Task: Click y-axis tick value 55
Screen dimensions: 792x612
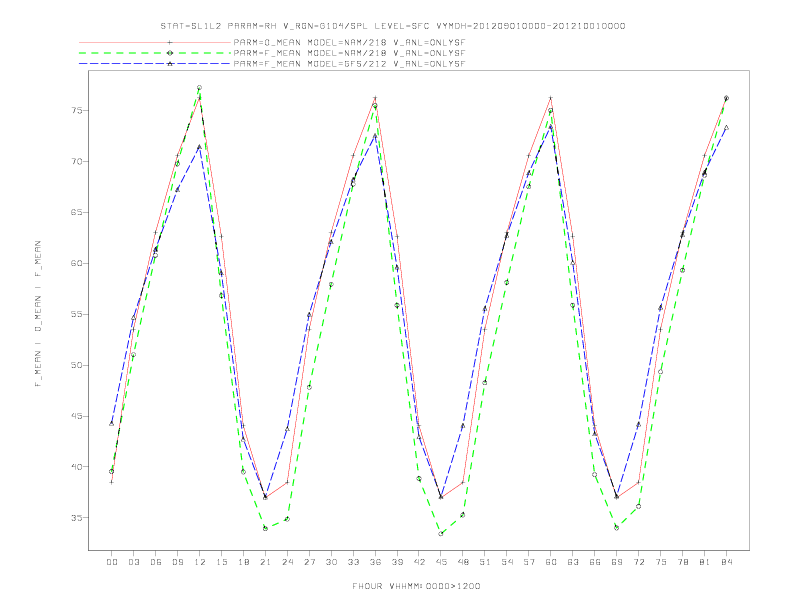Action: pyautogui.click(x=77, y=315)
